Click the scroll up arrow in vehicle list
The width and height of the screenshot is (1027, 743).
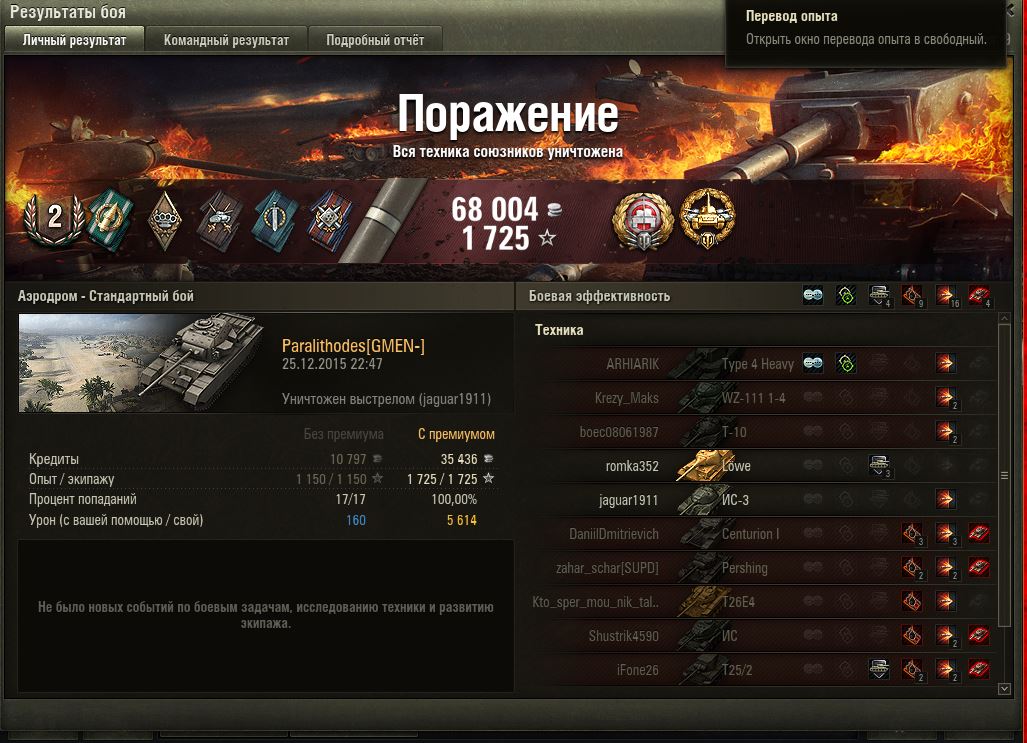click(1005, 318)
